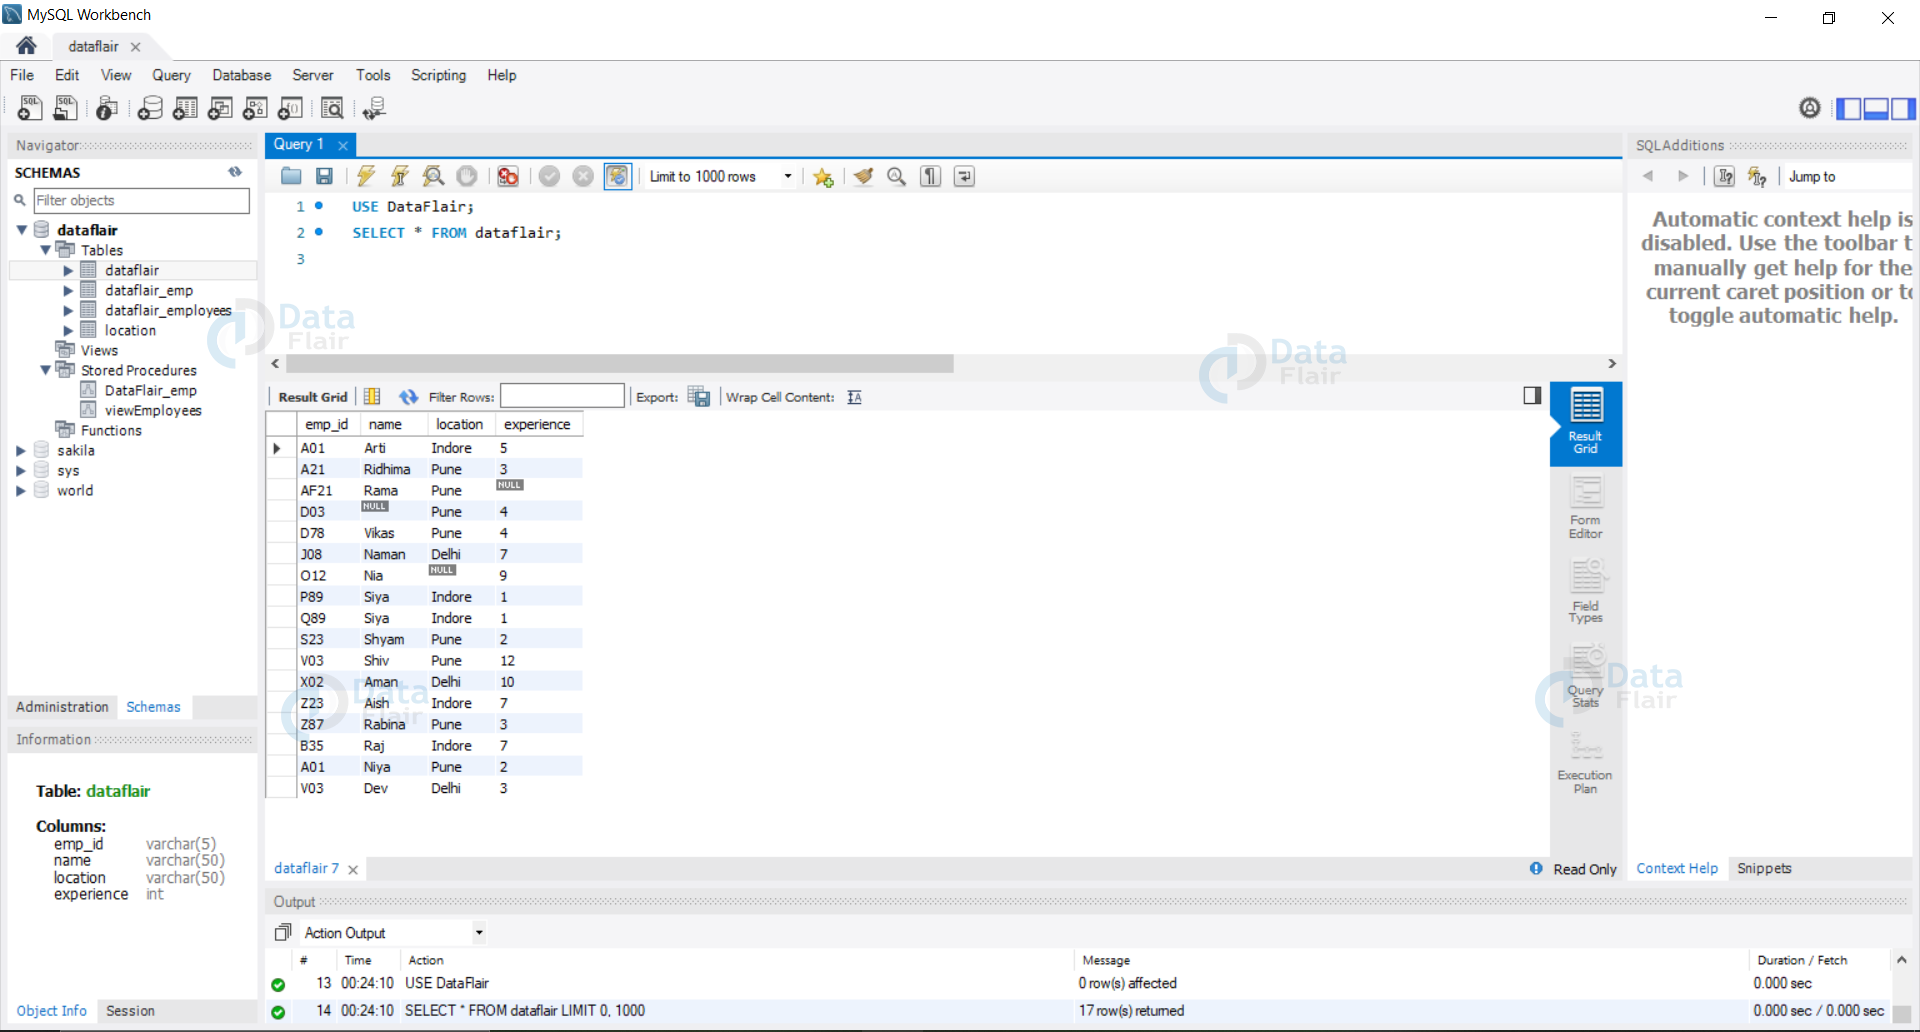This screenshot has height=1032, width=1920.
Task: Toggle stop-on-error for script execution
Action: [x=508, y=177]
